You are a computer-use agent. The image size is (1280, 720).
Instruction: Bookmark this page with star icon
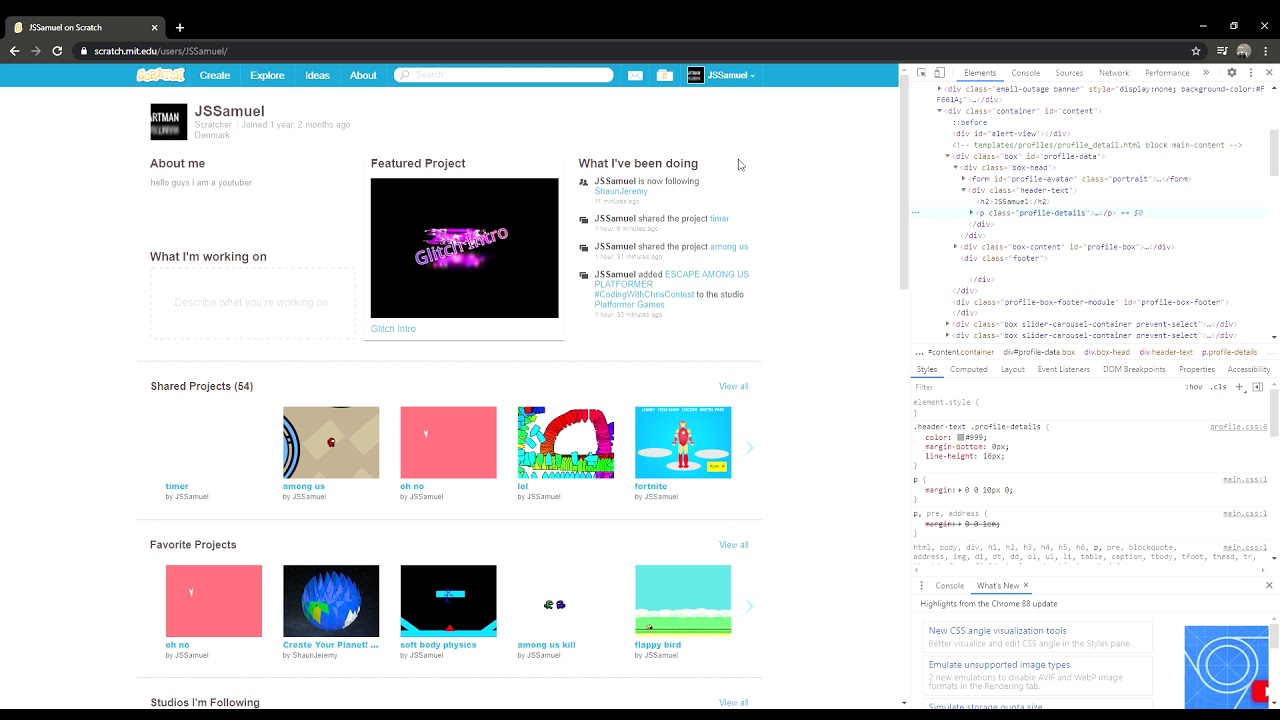[x=1196, y=51]
